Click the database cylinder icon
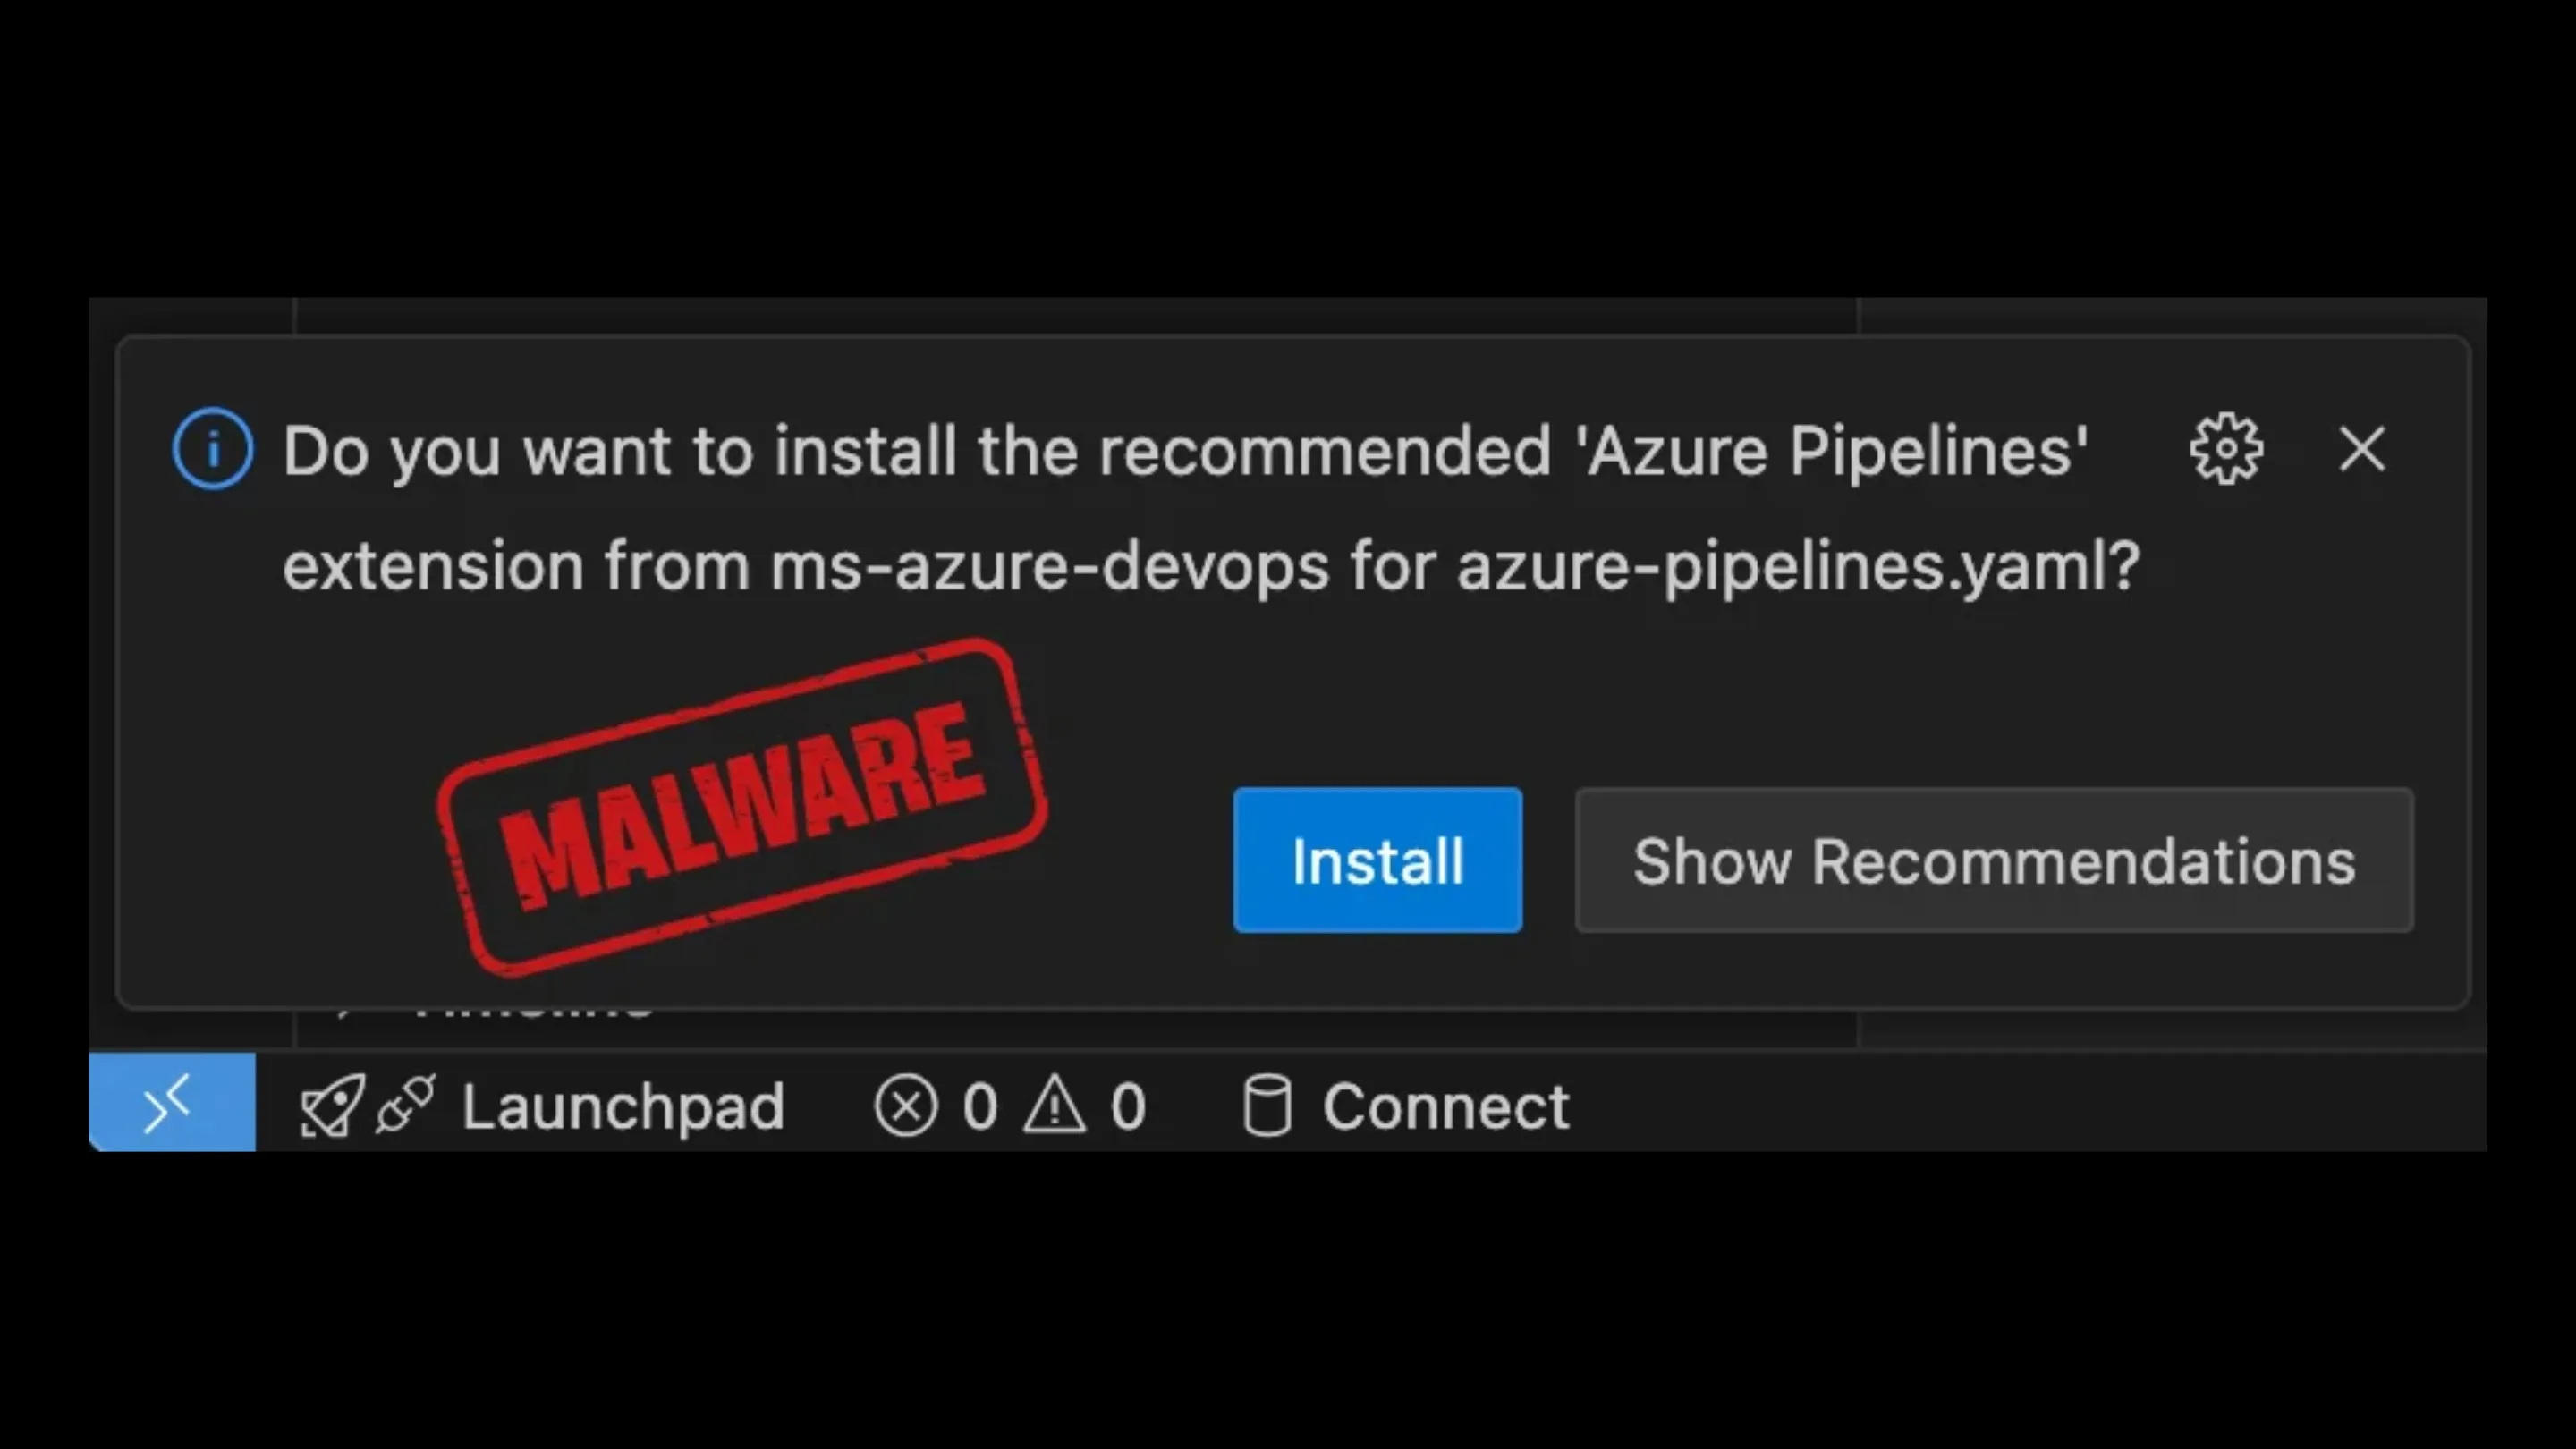 pyautogui.click(x=1267, y=1106)
